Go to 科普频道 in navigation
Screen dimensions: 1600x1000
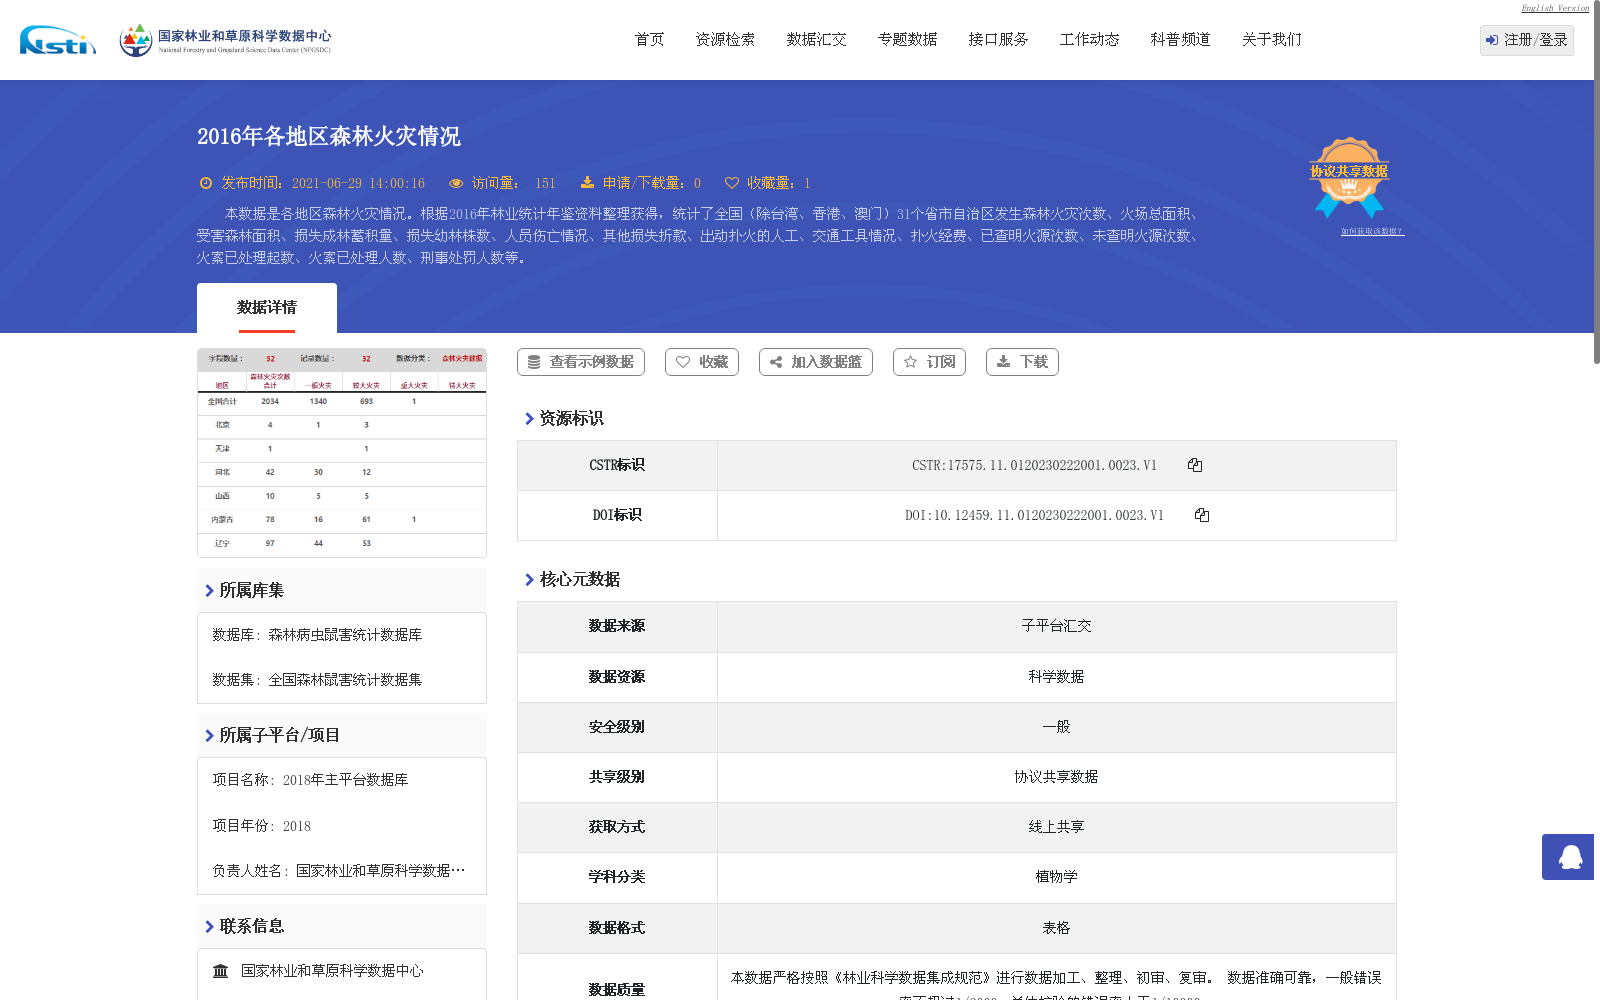coord(1180,40)
